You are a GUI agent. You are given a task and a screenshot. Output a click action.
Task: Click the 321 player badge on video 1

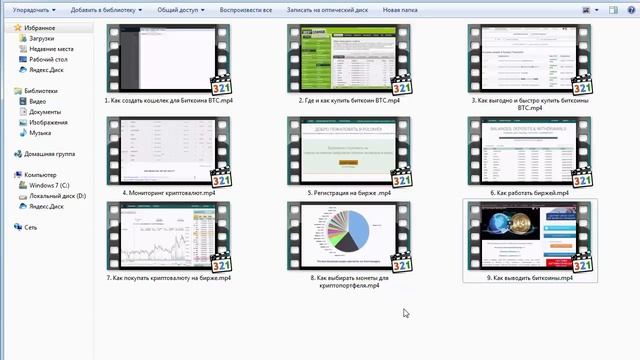click(221, 84)
